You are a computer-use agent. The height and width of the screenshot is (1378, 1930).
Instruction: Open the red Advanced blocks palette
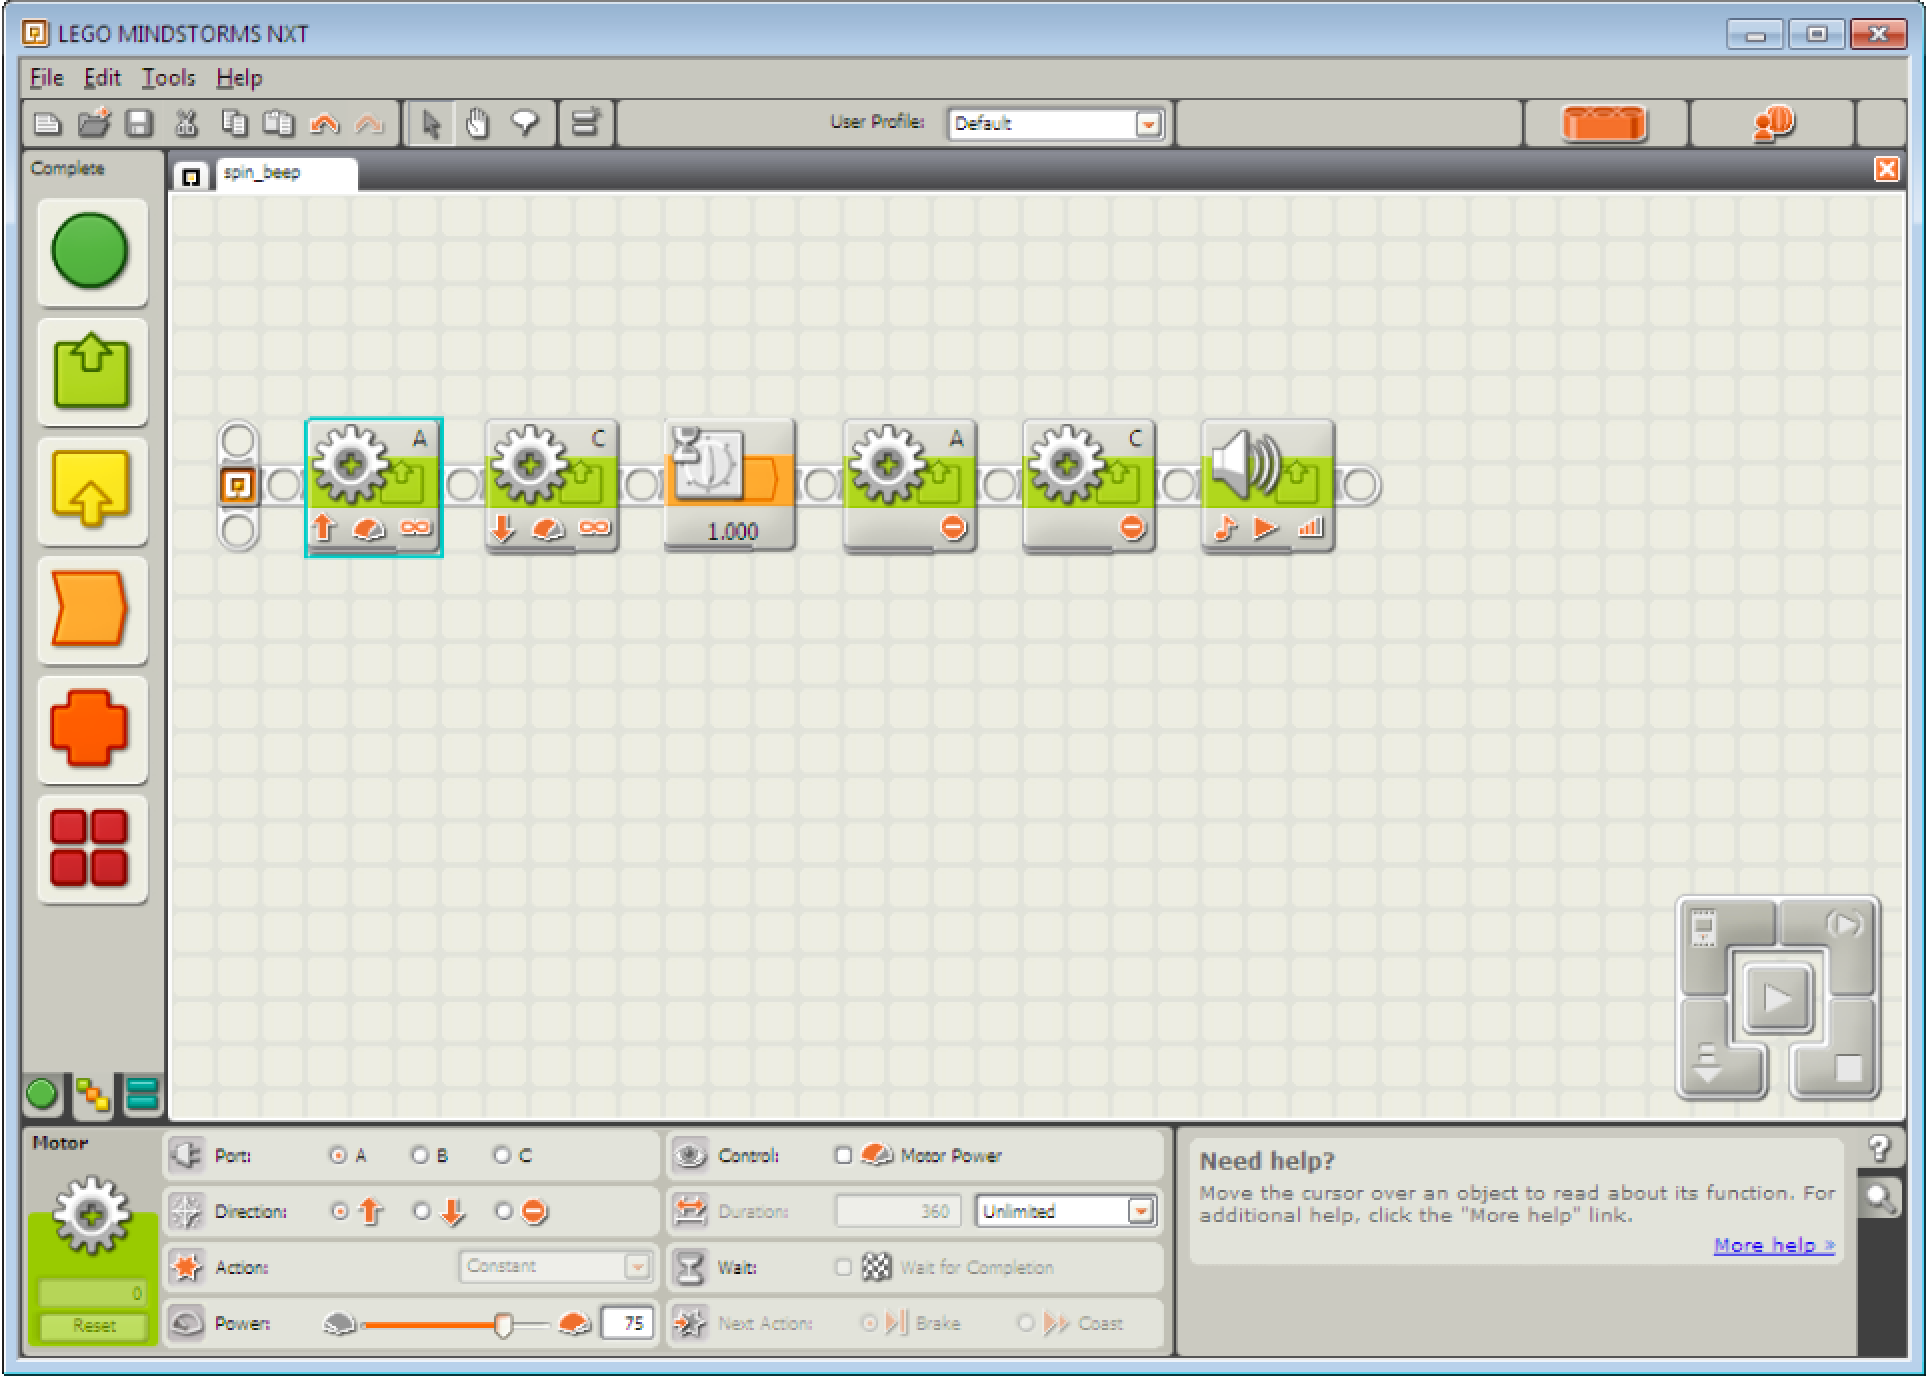coord(91,849)
